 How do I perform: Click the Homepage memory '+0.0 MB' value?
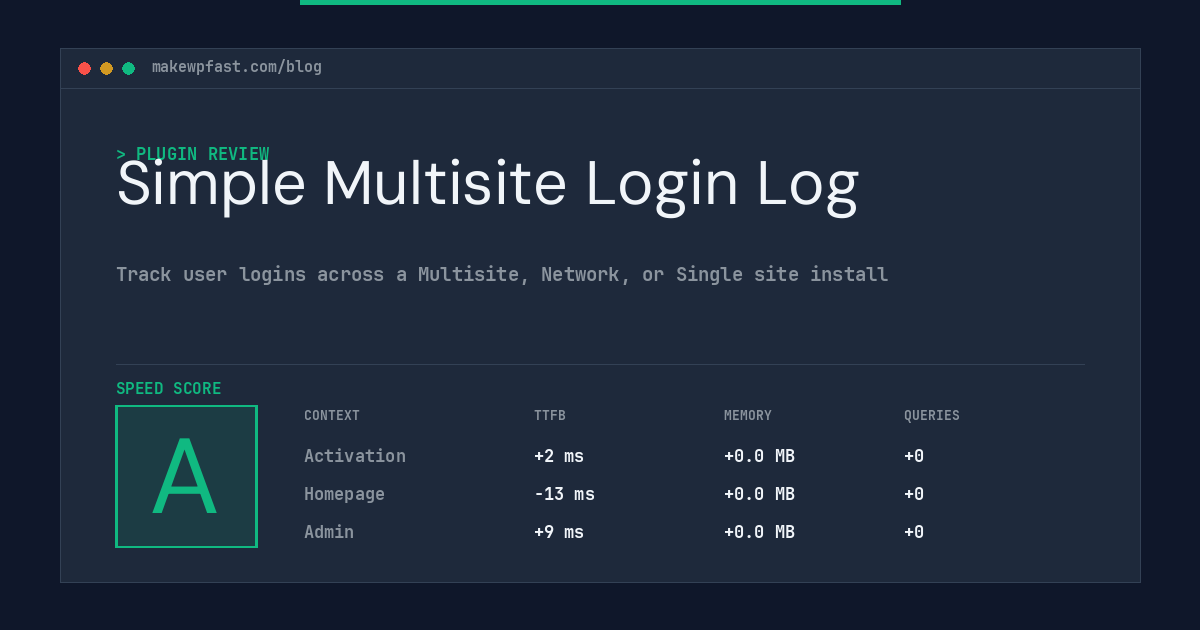[759, 494]
